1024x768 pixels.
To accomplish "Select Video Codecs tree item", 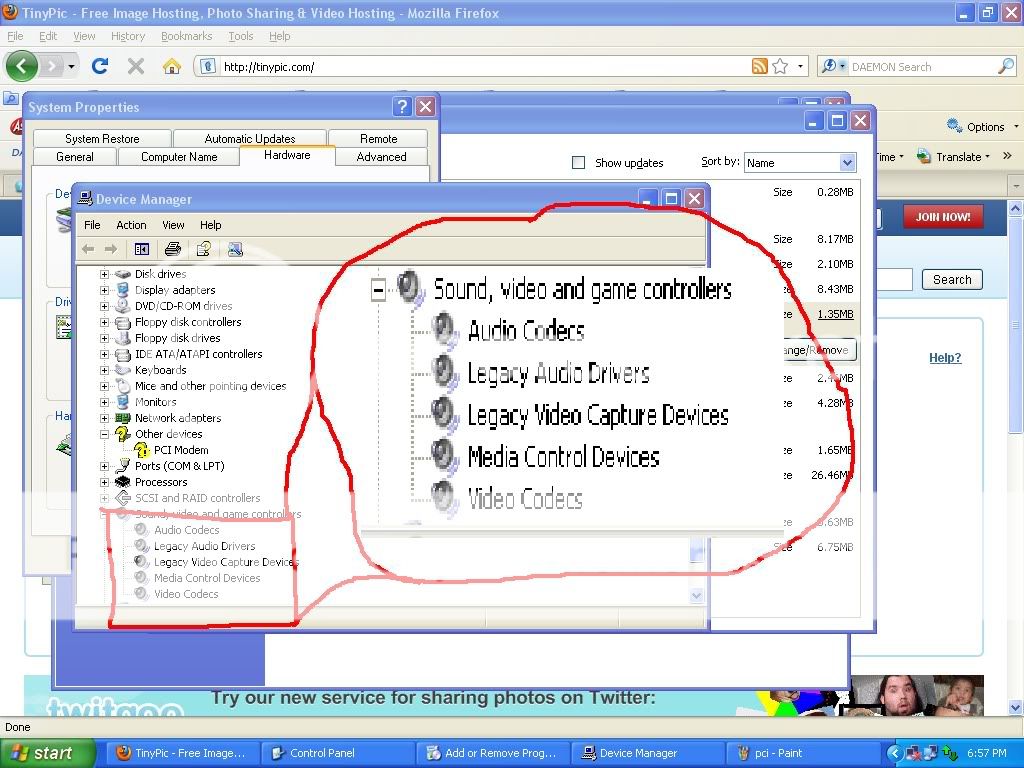I will click(x=186, y=594).
